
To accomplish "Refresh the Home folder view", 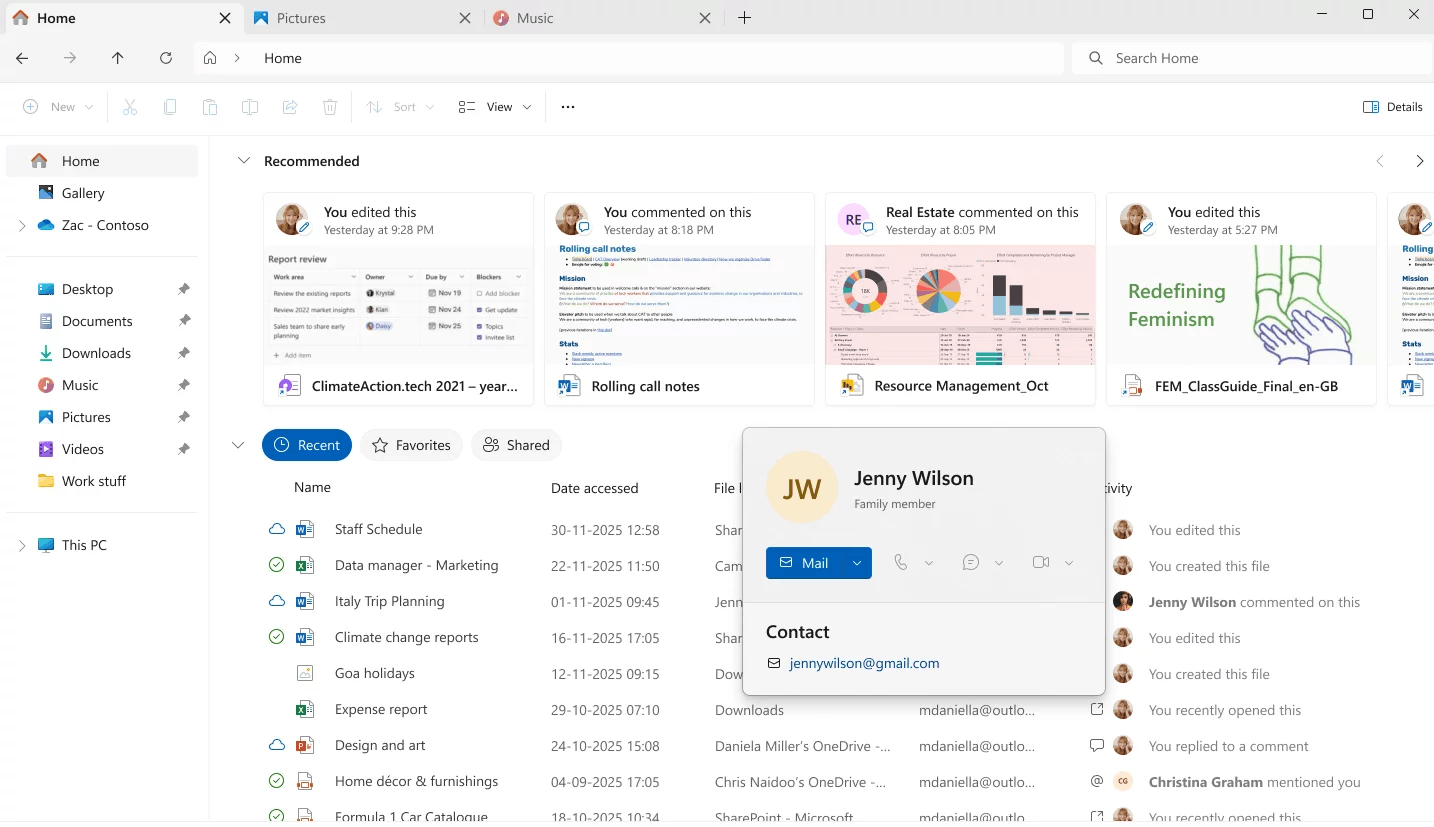I will [x=166, y=58].
